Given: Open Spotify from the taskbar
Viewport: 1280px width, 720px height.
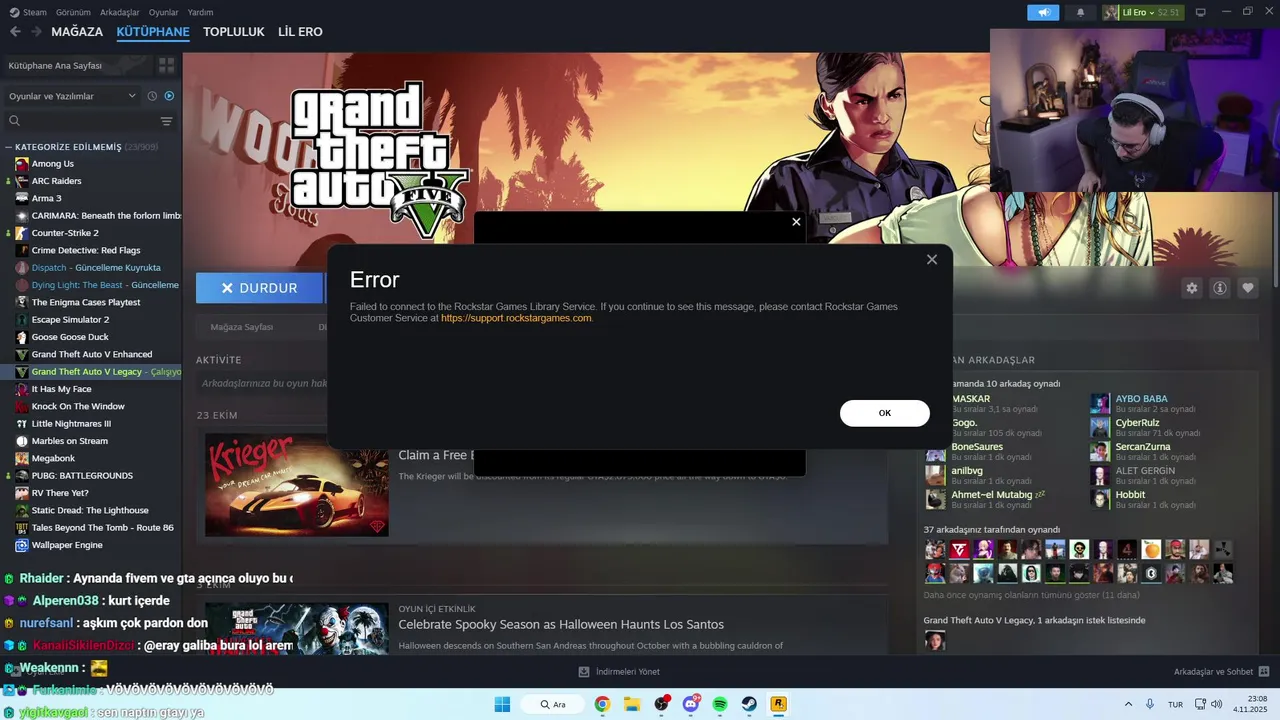Looking at the screenshot, I should (x=720, y=704).
